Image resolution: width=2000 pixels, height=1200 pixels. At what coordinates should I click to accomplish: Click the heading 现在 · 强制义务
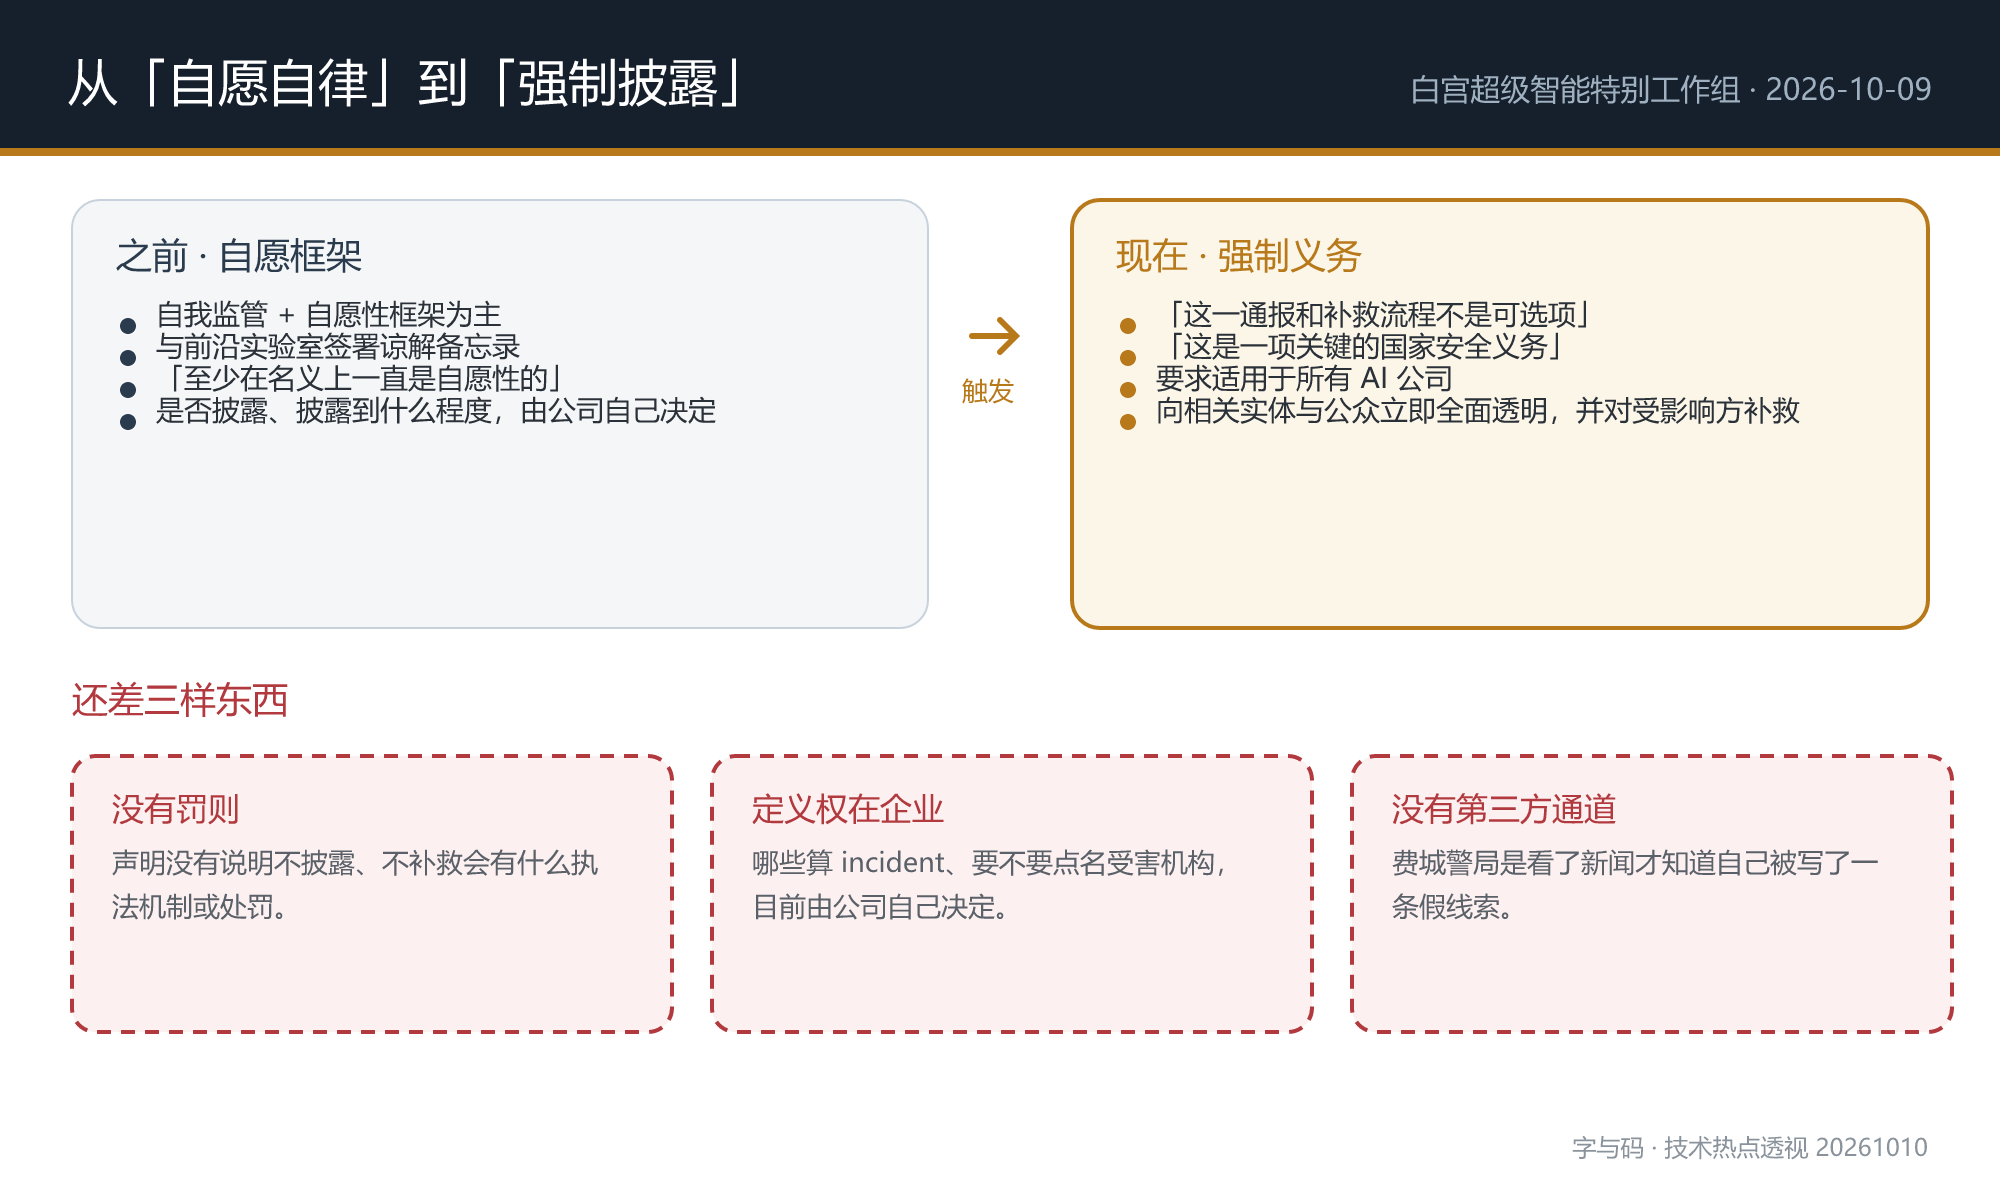click(x=1239, y=256)
